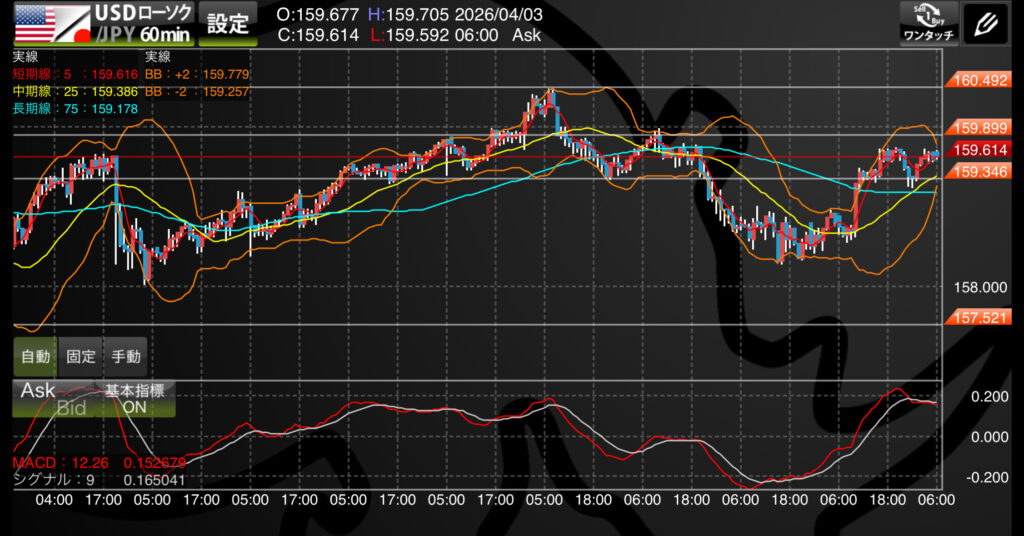Tap the orange 160.492 price tag
This screenshot has width=1024, height=536.
click(979, 80)
